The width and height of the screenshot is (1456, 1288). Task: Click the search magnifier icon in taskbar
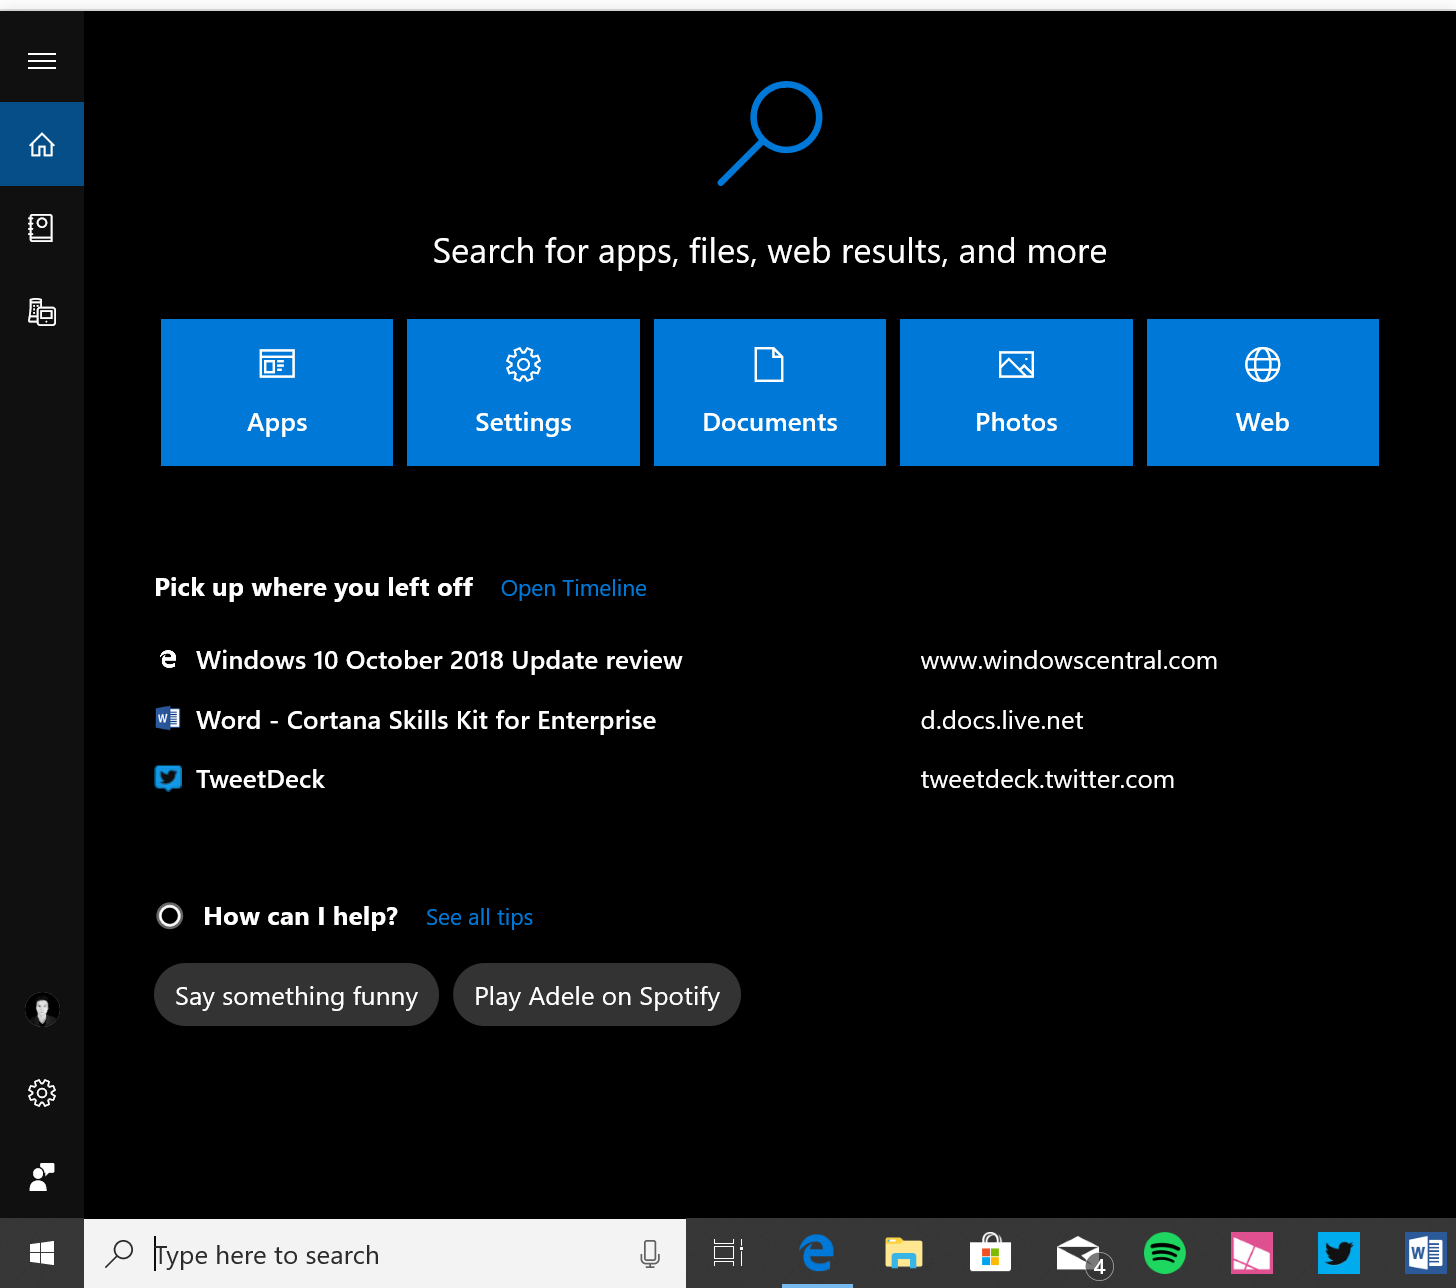[119, 1253]
